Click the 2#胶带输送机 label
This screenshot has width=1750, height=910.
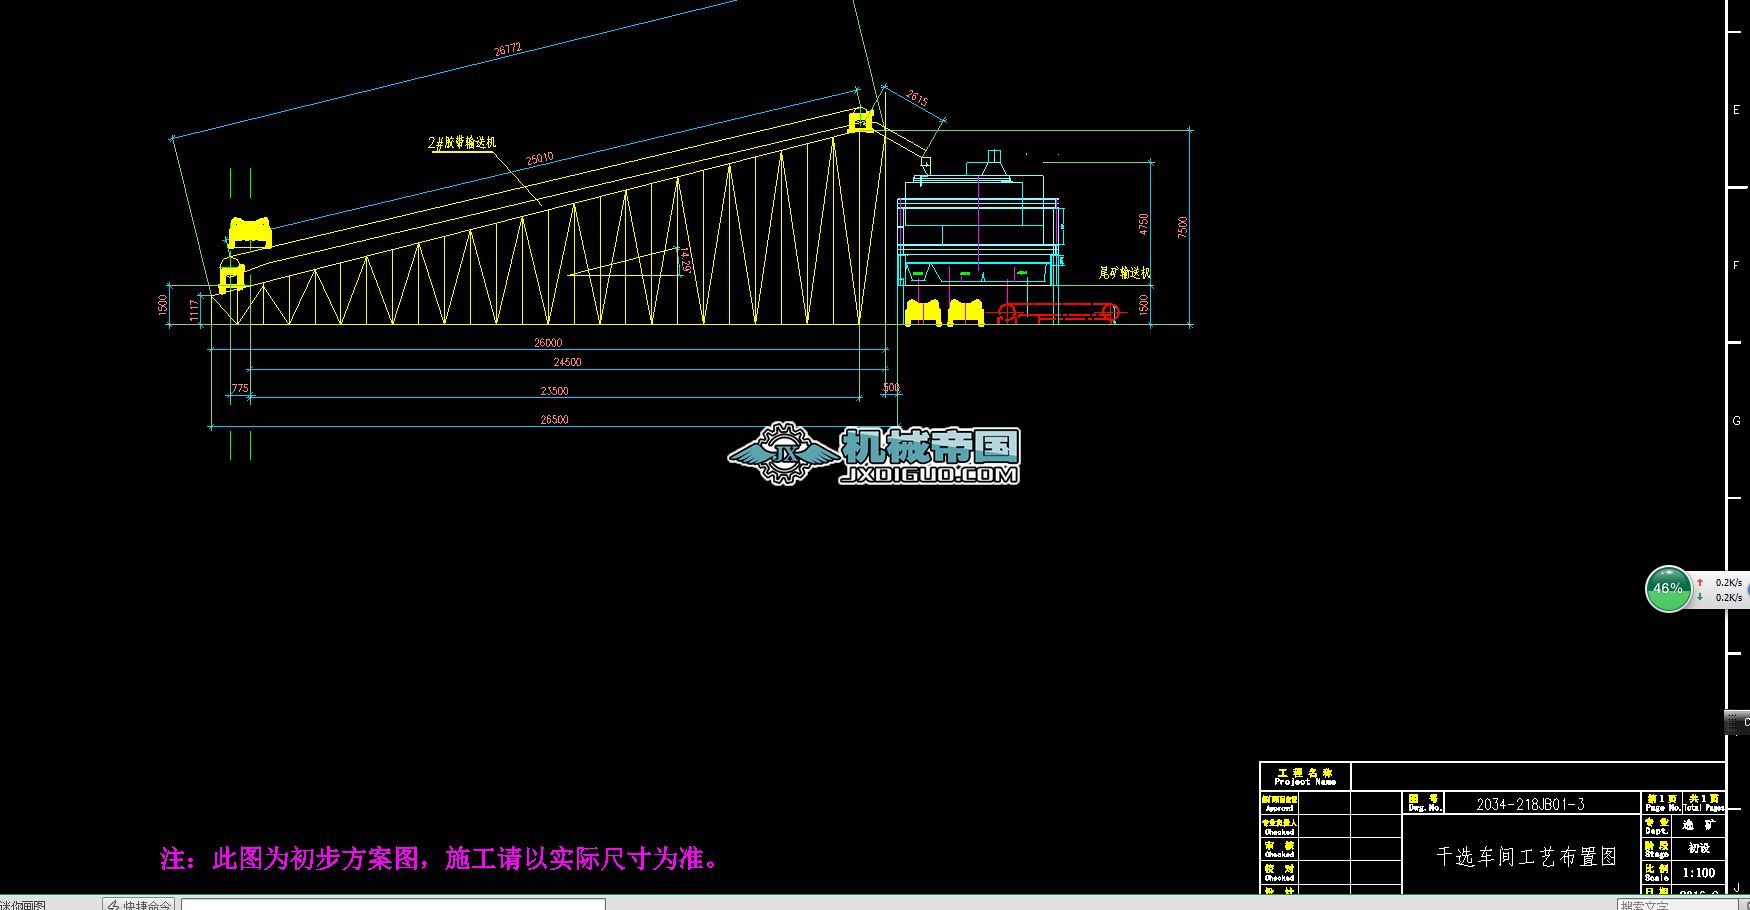(462, 143)
